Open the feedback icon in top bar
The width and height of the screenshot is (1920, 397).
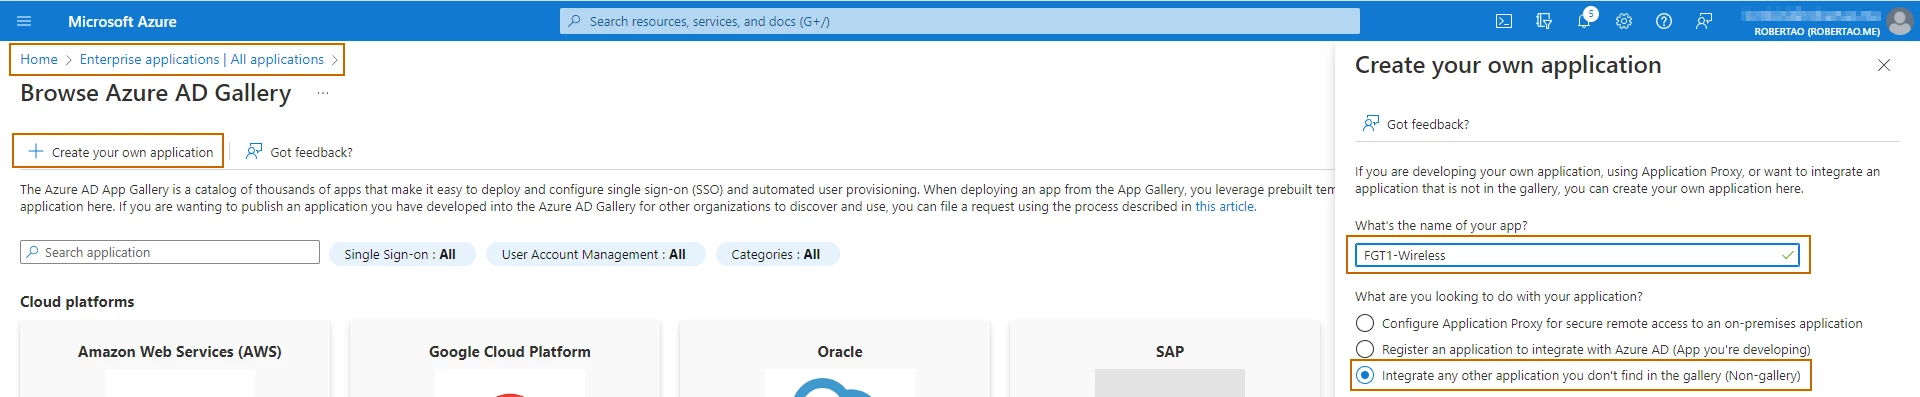click(x=1704, y=21)
